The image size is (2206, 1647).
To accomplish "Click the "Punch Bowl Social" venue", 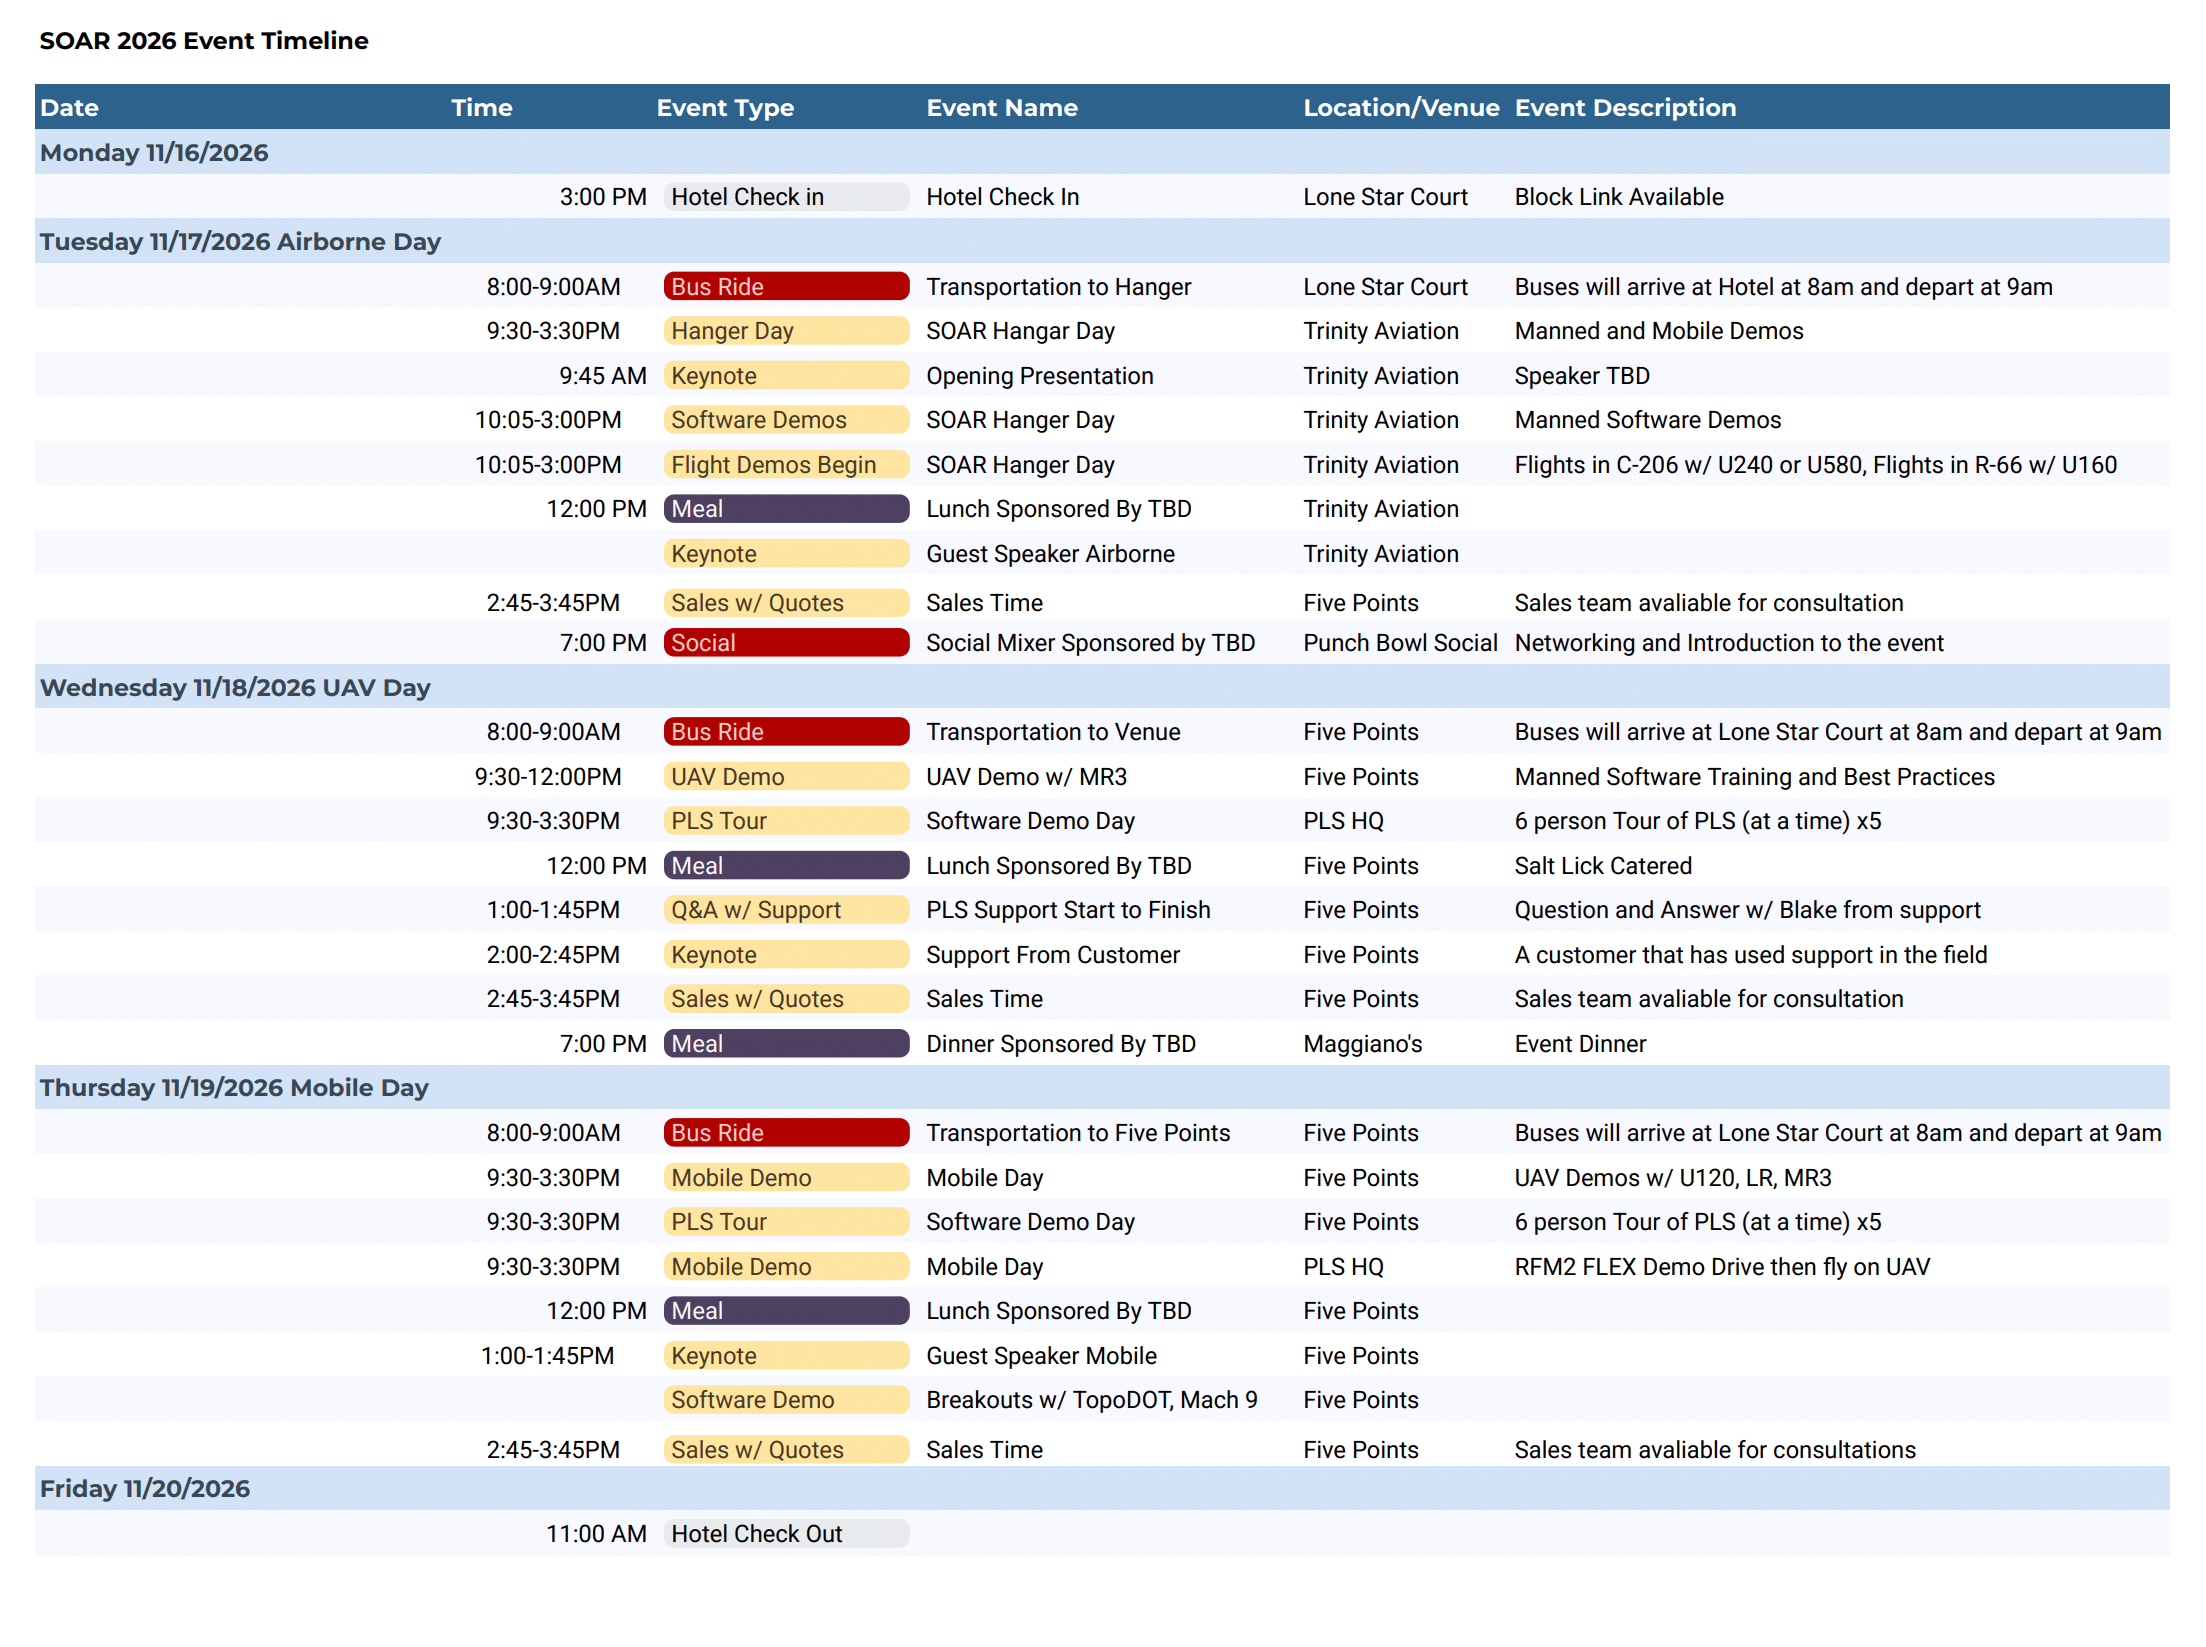I will tap(1400, 643).
